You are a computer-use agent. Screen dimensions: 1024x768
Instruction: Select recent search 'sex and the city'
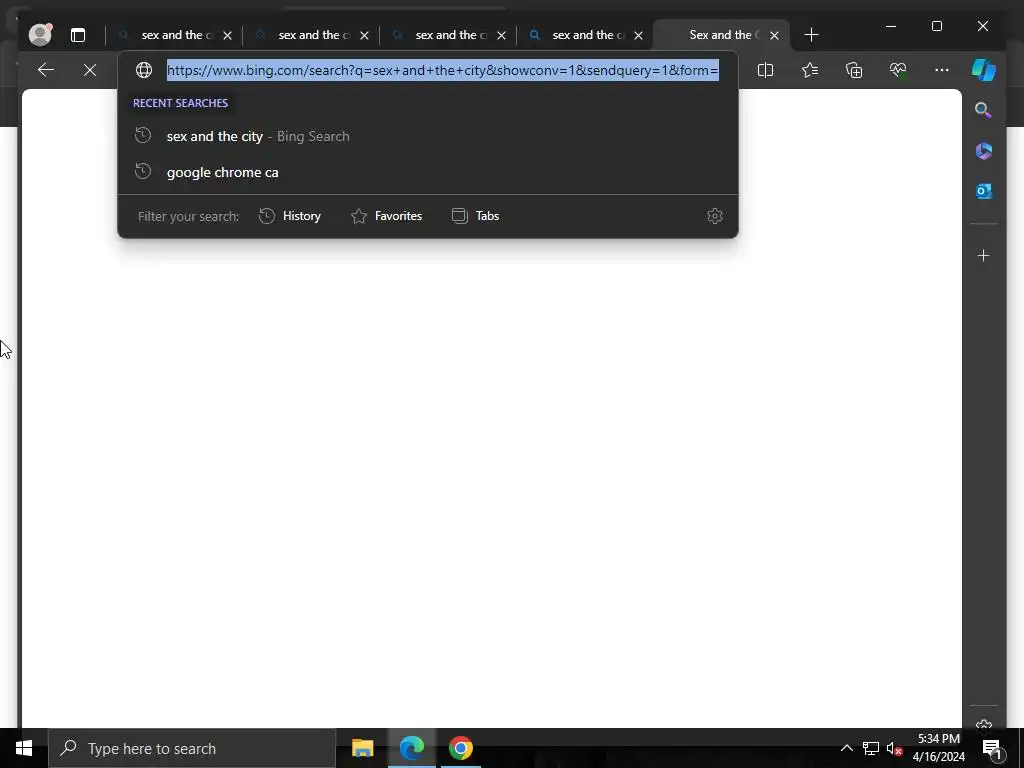[x=428, y=136]
